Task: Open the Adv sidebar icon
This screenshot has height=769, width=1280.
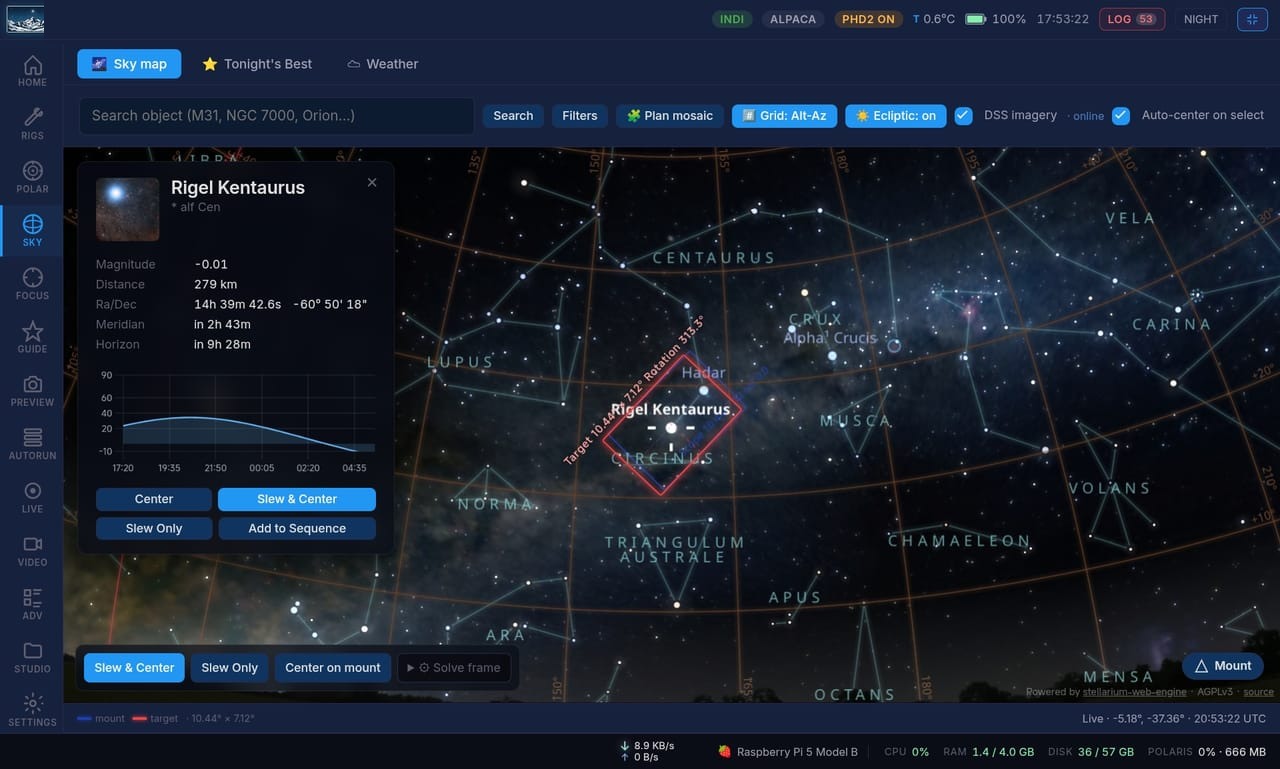Action: (32, 604)
